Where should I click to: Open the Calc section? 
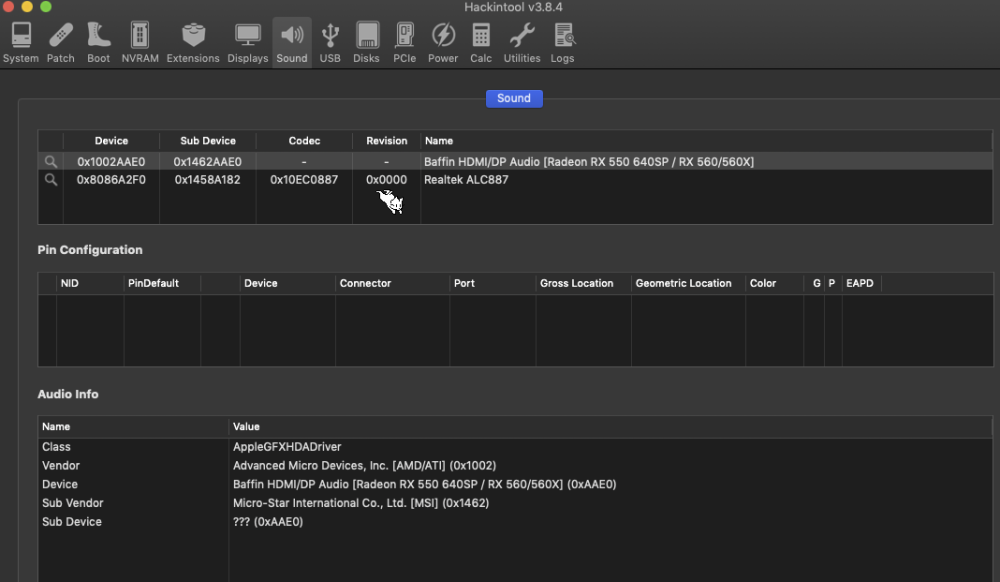coord(481,43)
